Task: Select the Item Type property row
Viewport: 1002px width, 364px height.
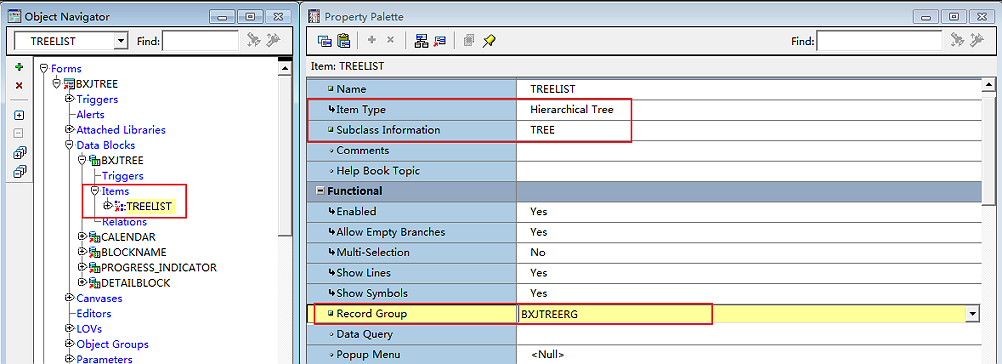Action: pos(645,109)
